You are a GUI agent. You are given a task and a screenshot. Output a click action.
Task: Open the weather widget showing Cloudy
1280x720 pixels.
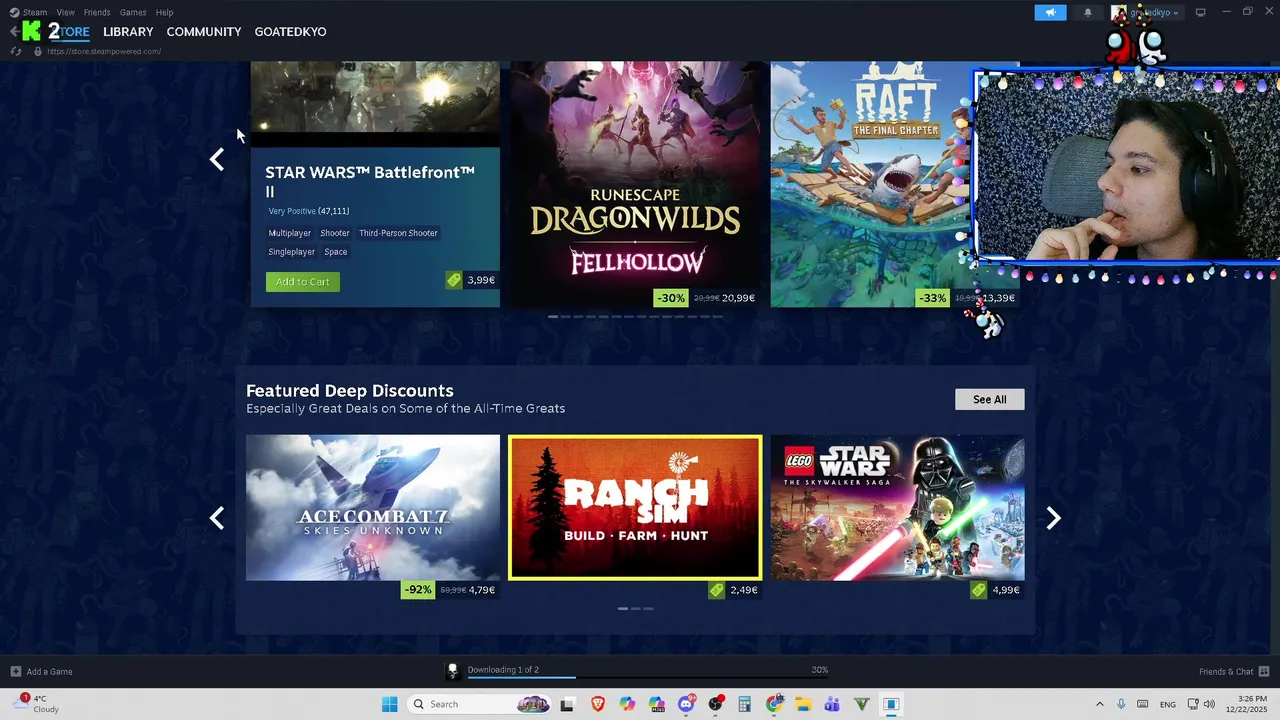(x=36, y=704)
